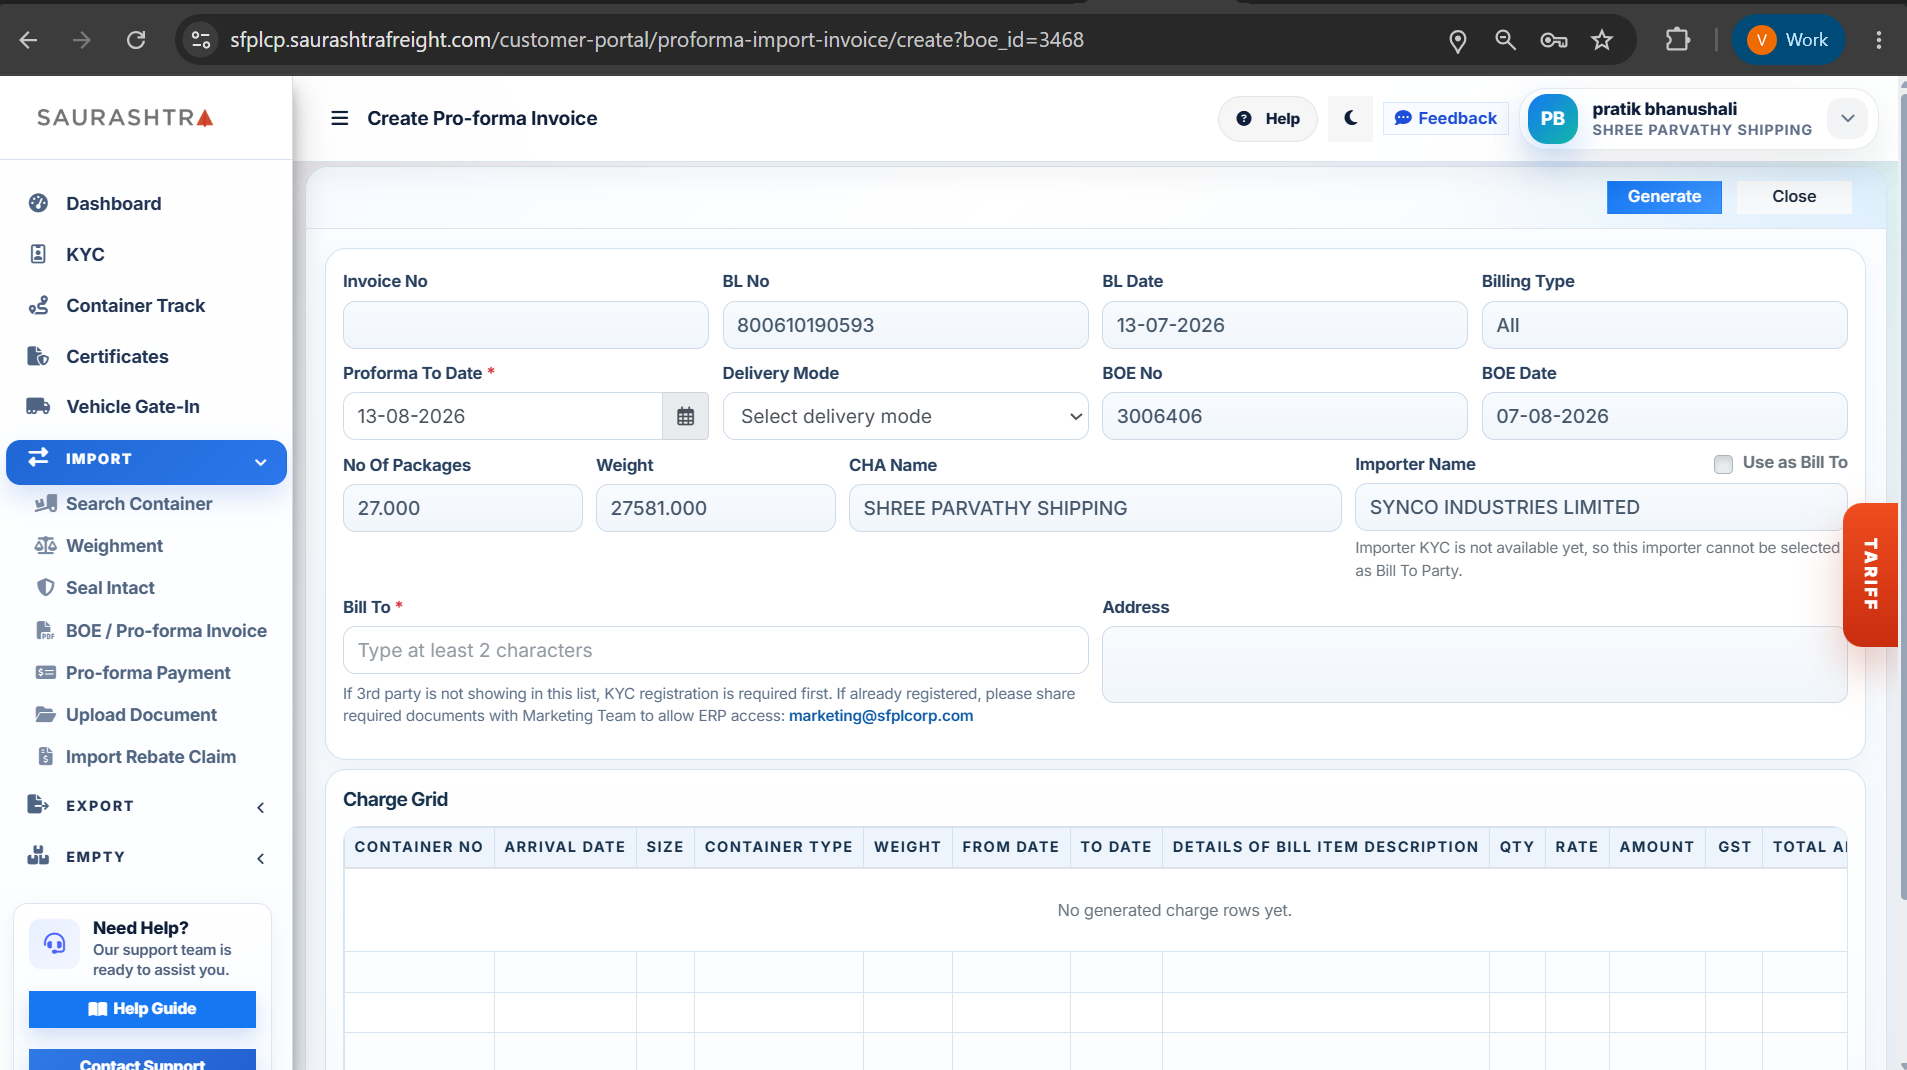Click the Billing Type field
This screenshot has height=1070, width=1907.
[x=1664, y=326]
